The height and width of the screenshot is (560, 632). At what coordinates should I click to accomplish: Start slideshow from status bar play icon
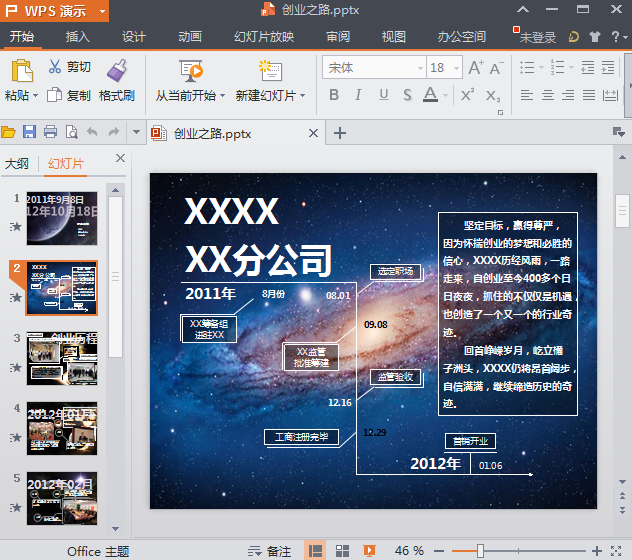coord(369,551)
